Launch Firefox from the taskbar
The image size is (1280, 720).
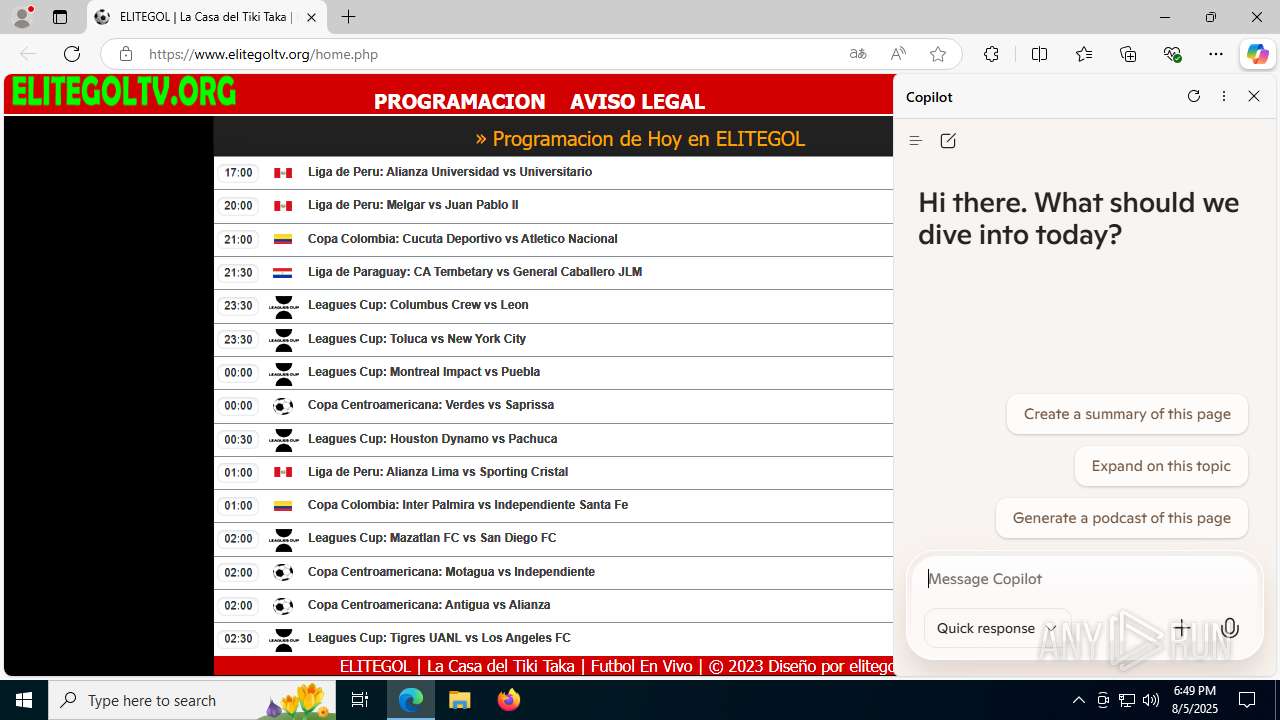pyautogui.click(x=509, y=700)
